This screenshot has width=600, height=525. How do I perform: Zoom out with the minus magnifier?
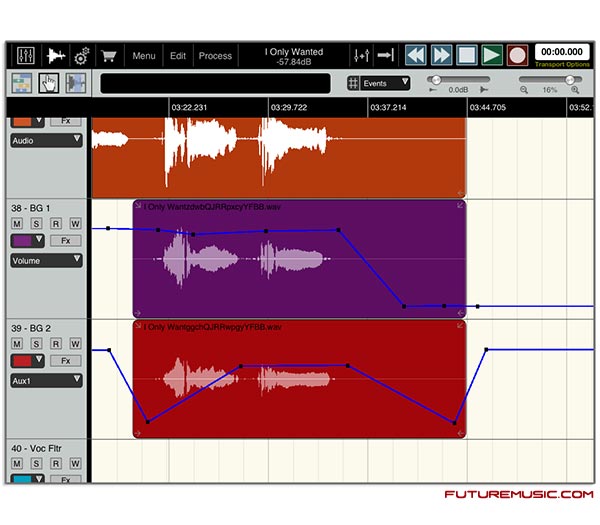(524, 90)
